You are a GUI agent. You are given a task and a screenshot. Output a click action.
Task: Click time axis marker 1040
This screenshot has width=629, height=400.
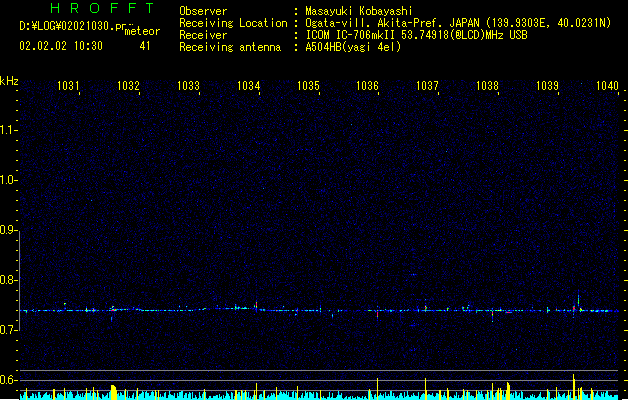tap(607, 86)
